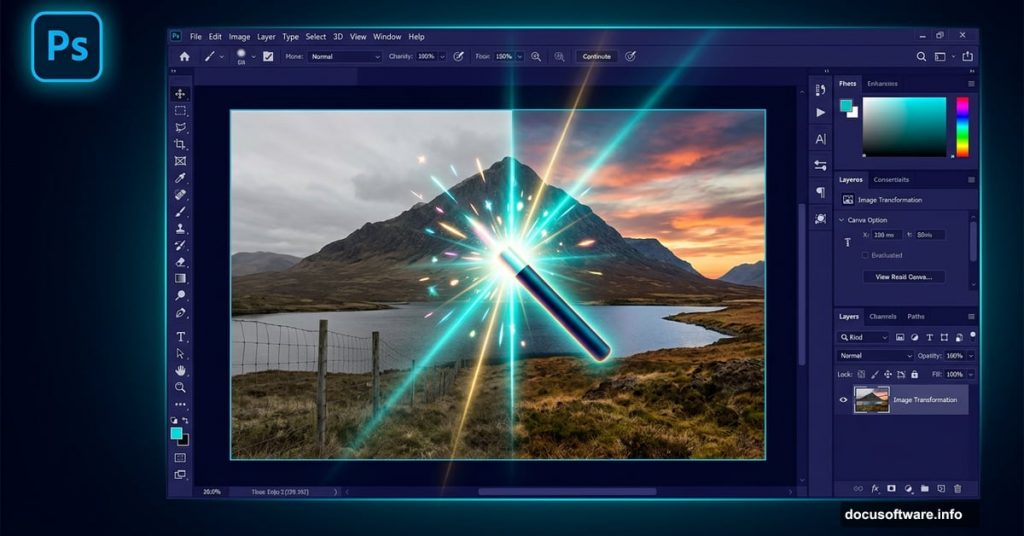Click the zoom-out magnifier in options bar
The width and height of the screenshot is (1024, 536).
(x=560, y=57)
